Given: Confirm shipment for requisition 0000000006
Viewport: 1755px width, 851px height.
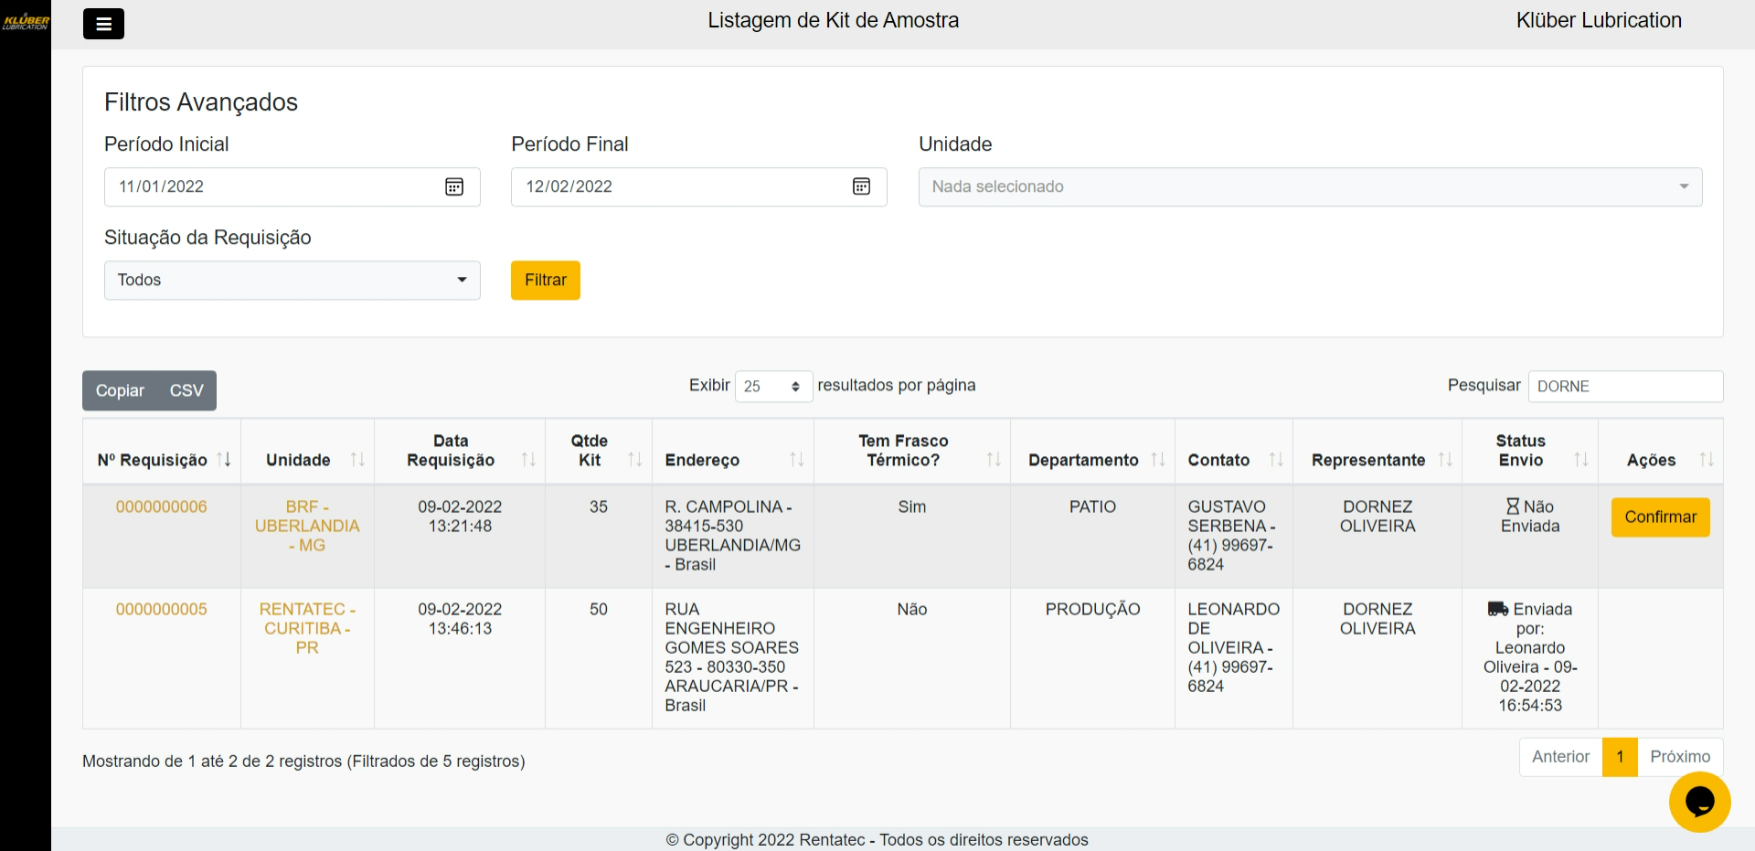Looking at the screenshot, I should pos(1660,517).
